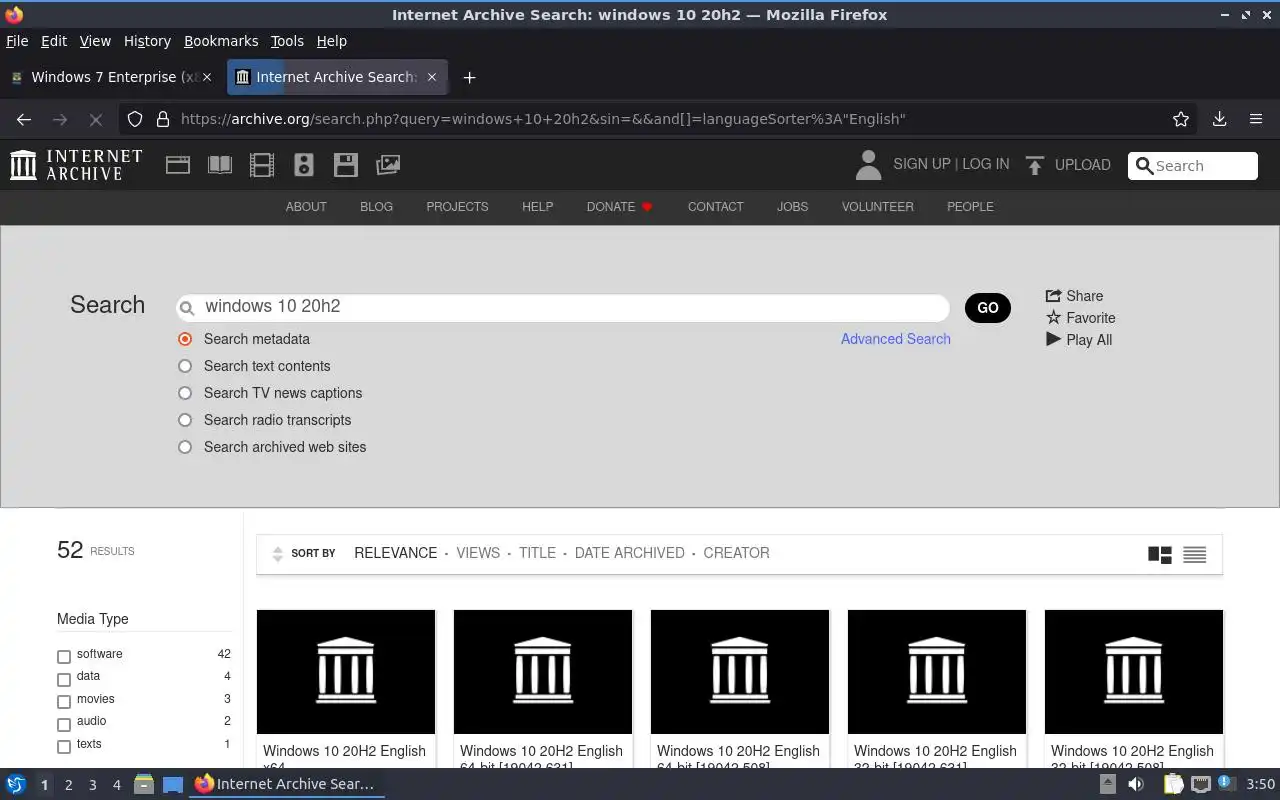Click the Favorite link with its star icon
This screenshot has height=800, width=1280.
click(1080, 318)
